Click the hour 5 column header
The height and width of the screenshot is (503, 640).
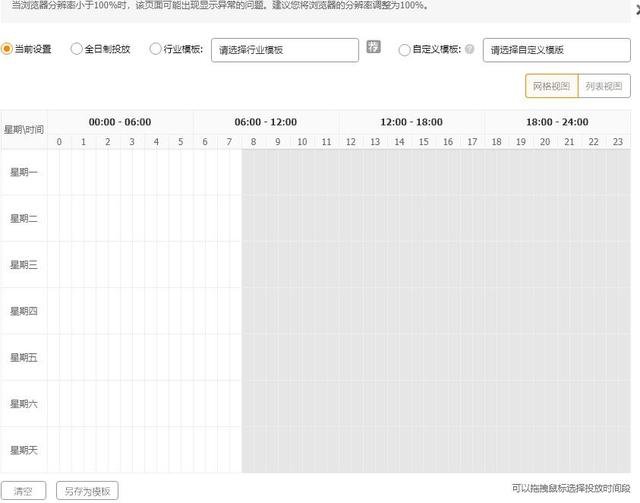click(180, 142)
